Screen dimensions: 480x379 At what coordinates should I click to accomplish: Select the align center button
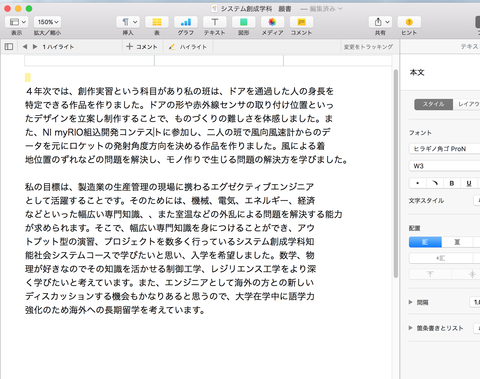(457, 242)
